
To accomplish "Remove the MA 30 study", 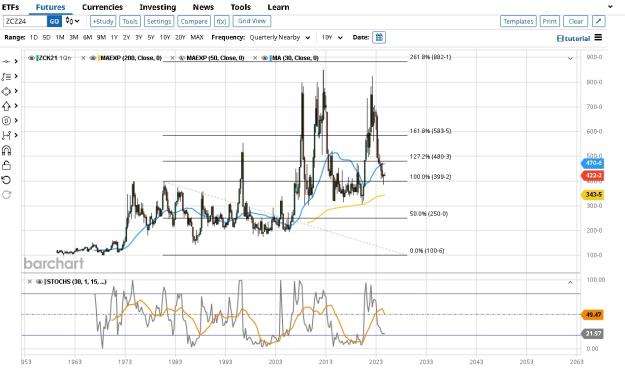I will tap(256, 58).
